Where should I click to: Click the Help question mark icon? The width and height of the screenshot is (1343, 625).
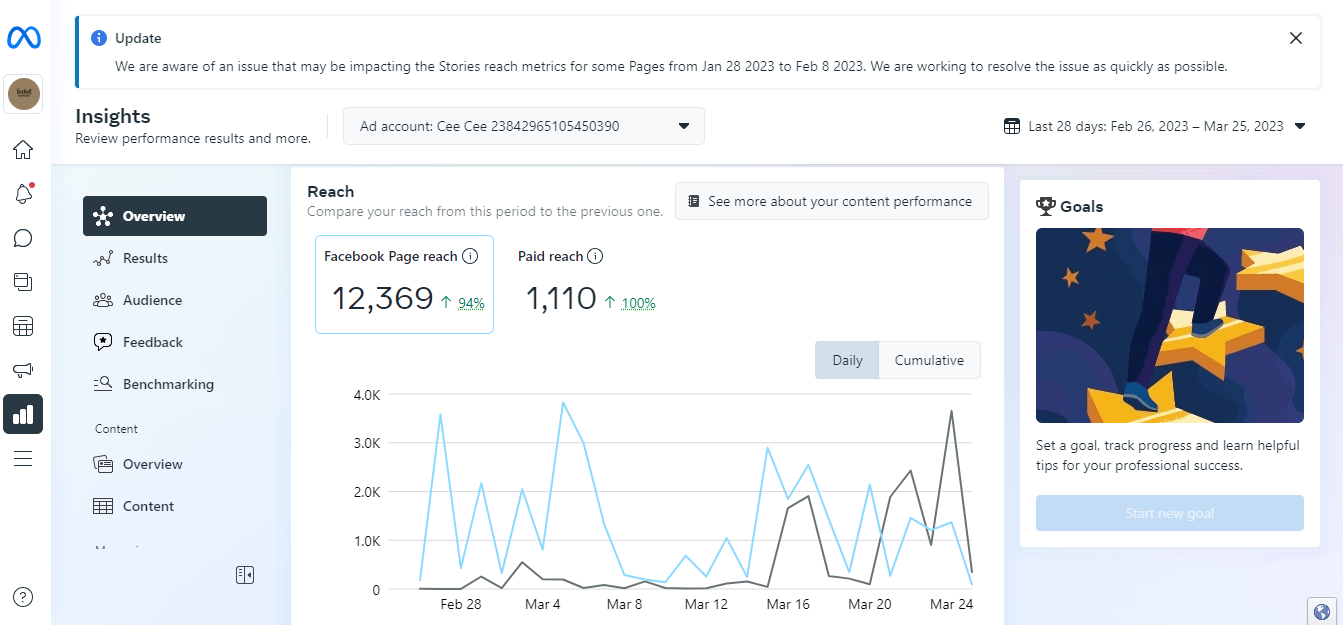click(23, 597)
